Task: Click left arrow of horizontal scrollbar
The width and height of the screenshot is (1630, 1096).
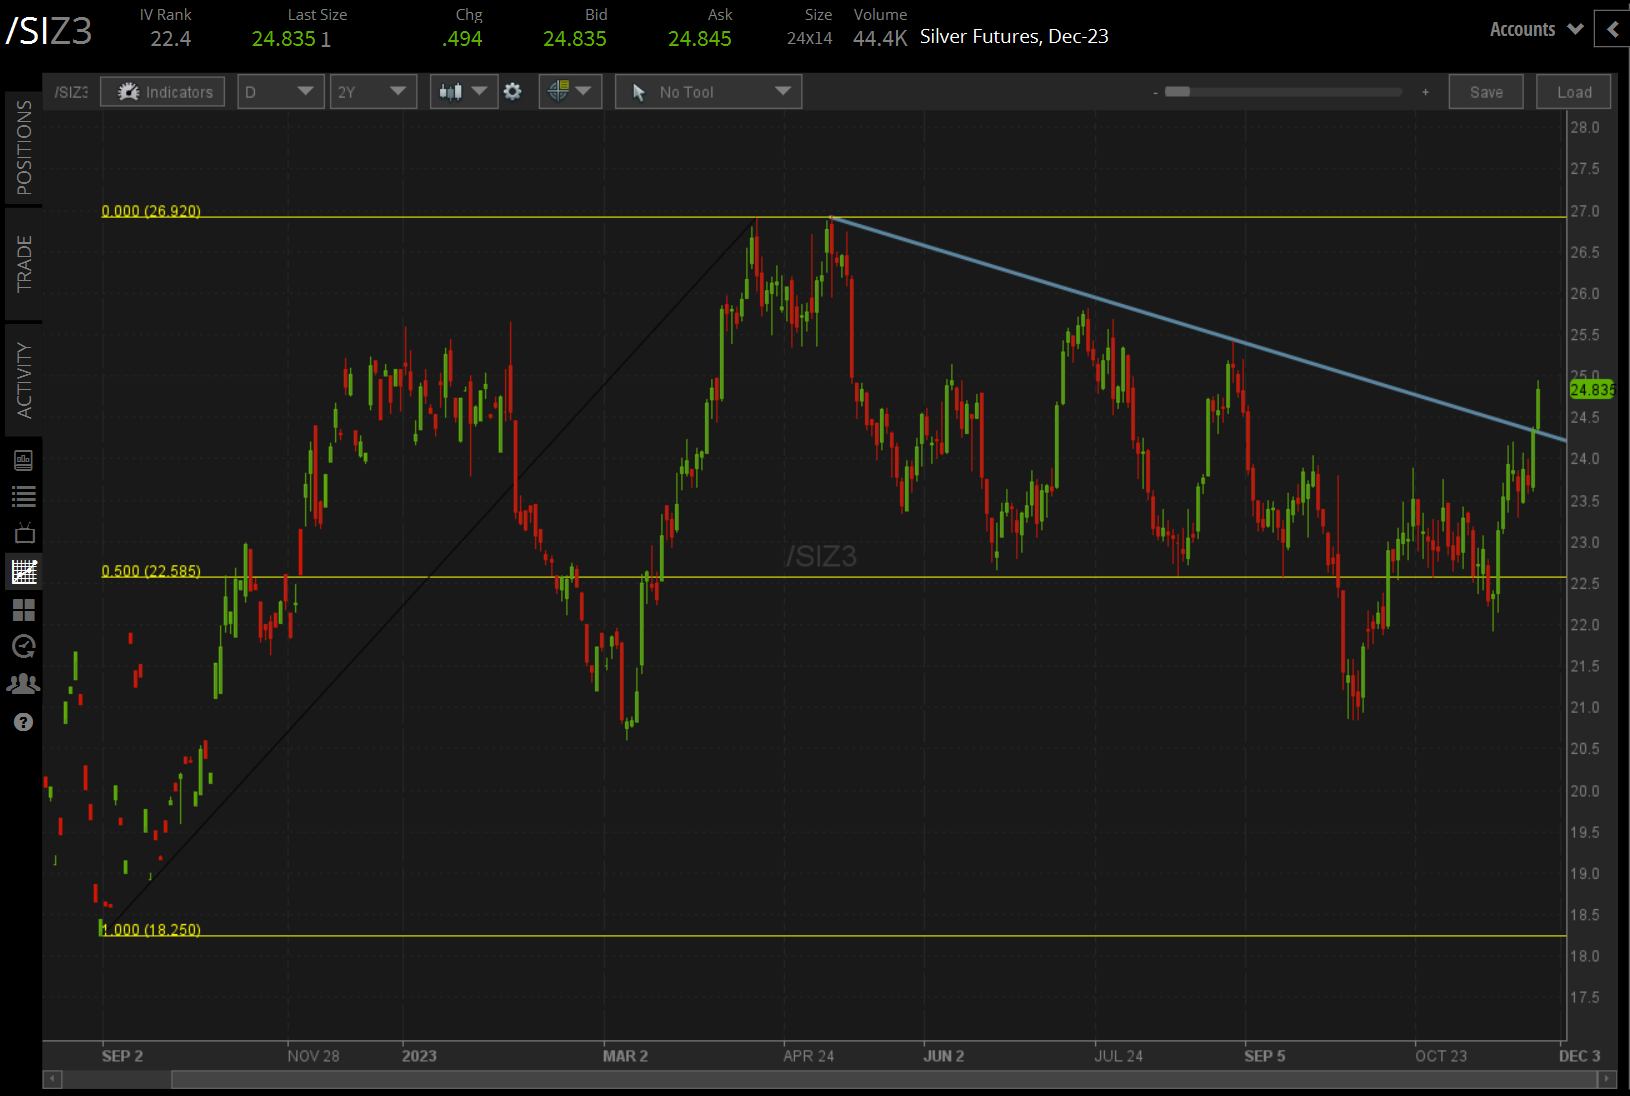Action: point(52,1080)
